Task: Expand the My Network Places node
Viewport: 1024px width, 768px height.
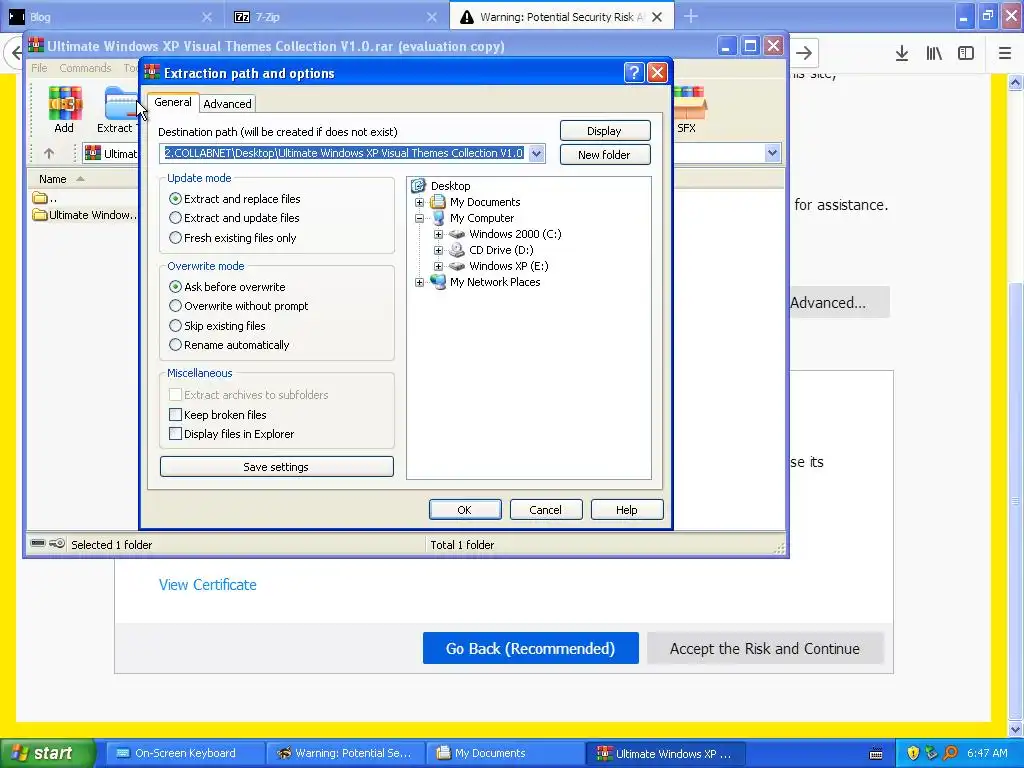Action: coord(419,282)
